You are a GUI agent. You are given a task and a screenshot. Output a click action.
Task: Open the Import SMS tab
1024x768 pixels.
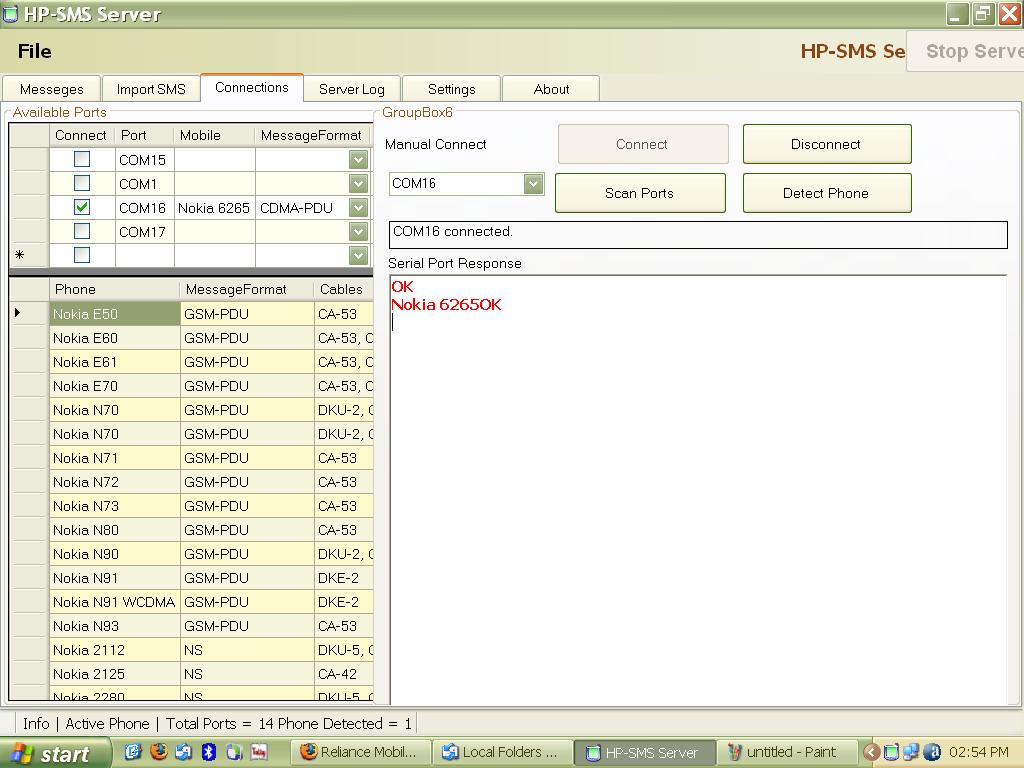(x=151, y=89)
